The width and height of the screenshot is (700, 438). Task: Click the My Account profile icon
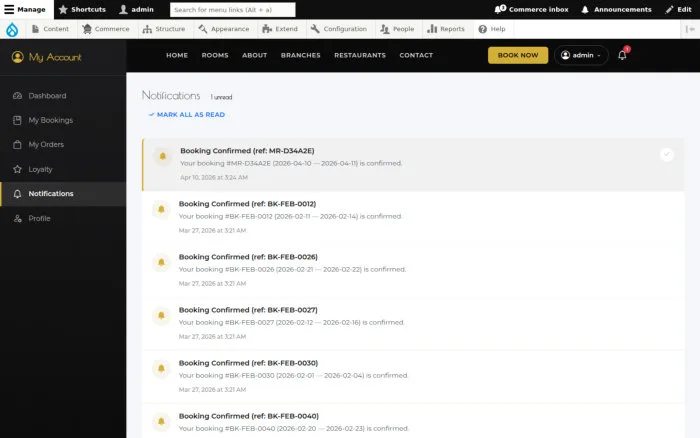tap(17, 57)
